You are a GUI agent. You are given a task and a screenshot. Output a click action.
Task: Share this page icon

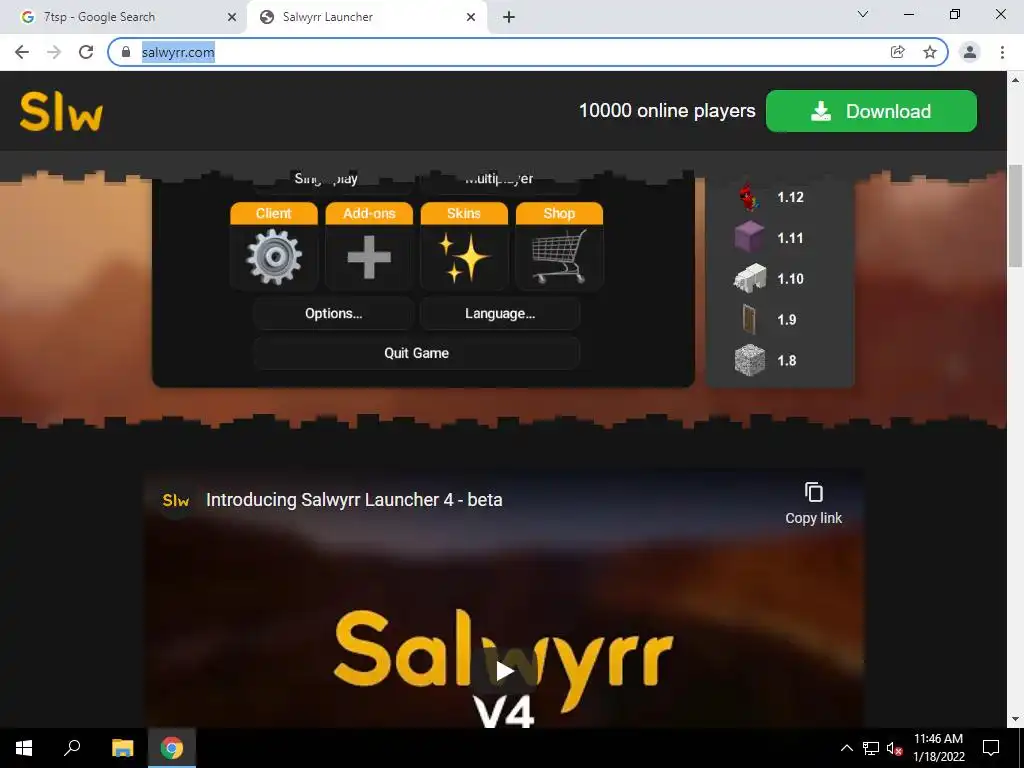pyautogui.click(x=898, y=52)
